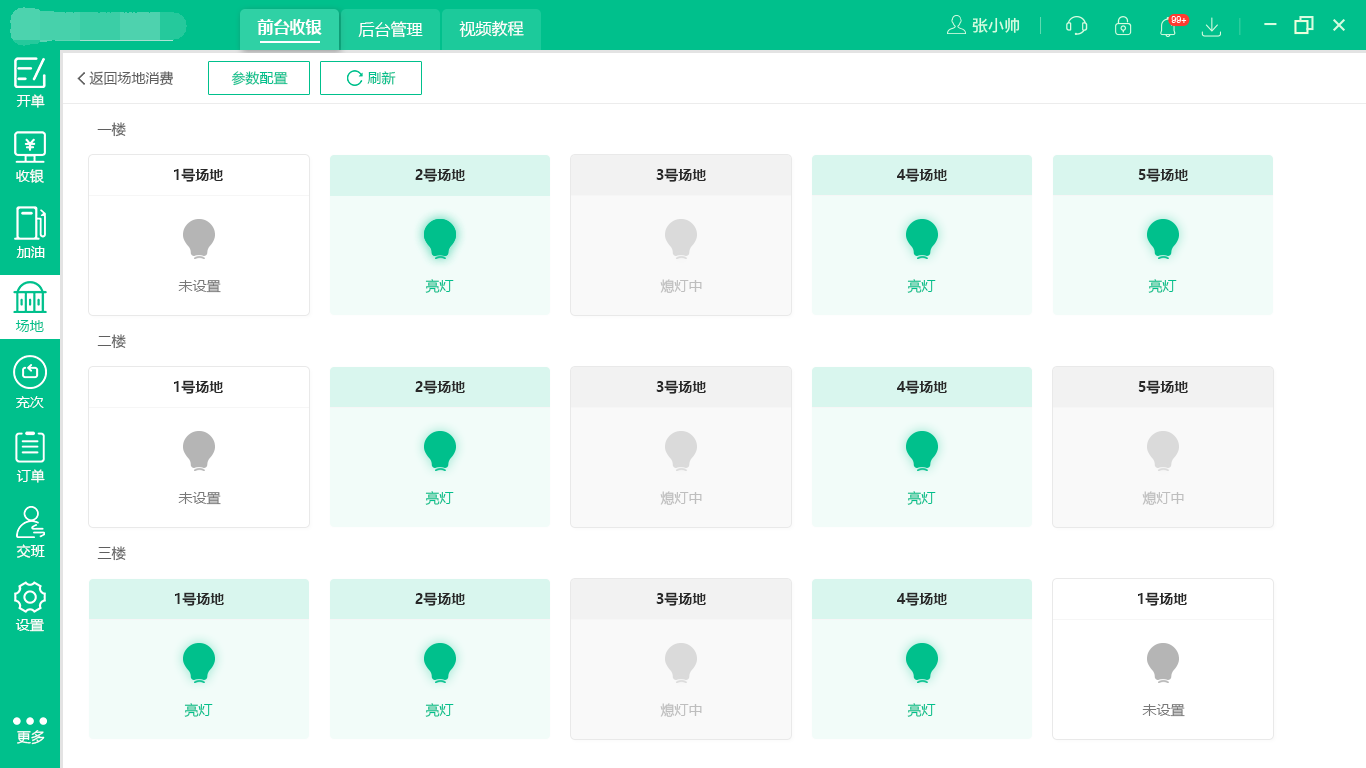Click the lock screen icon in header
Image resolution: width=1366 pixels, height=768 pixels.
[1123, 26]
